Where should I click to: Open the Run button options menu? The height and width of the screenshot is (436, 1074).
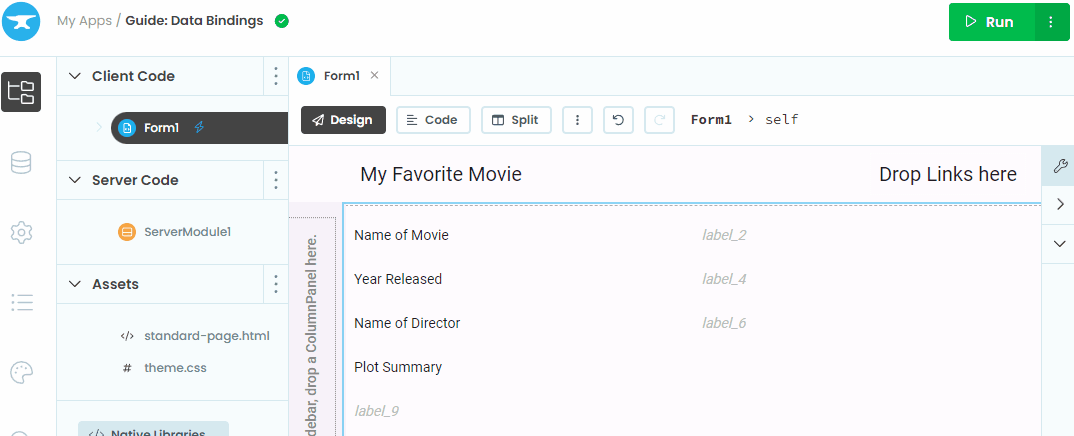pos(1050,21)
